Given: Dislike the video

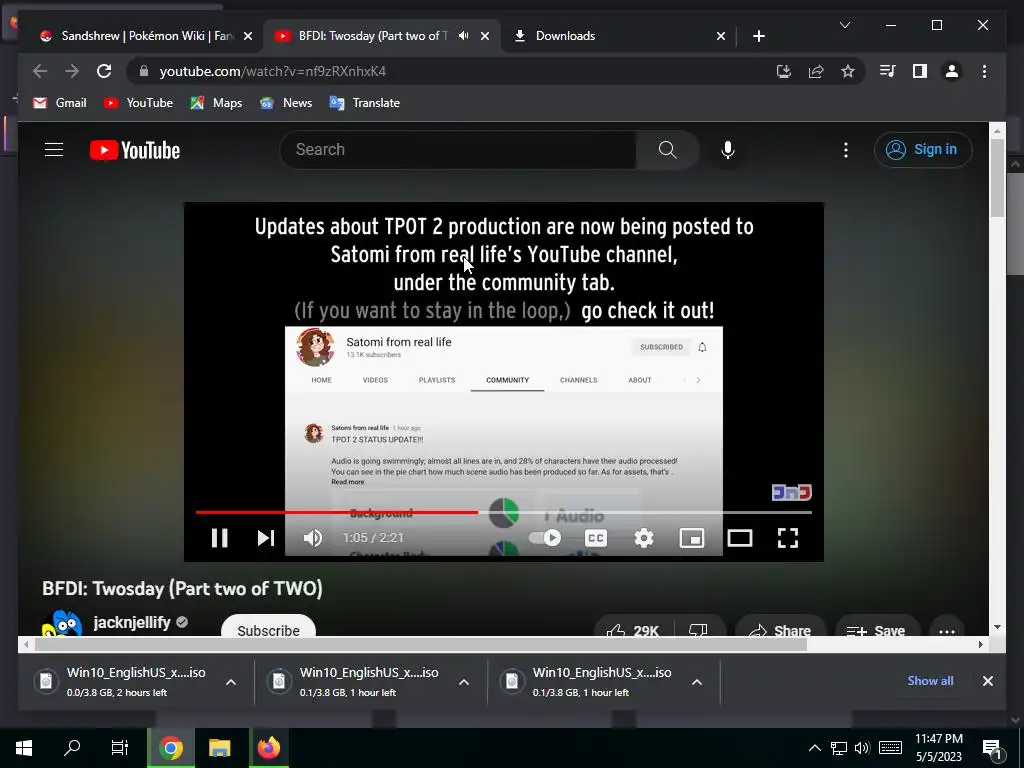Looking at the screenshot, I should (x=698, y=627).
